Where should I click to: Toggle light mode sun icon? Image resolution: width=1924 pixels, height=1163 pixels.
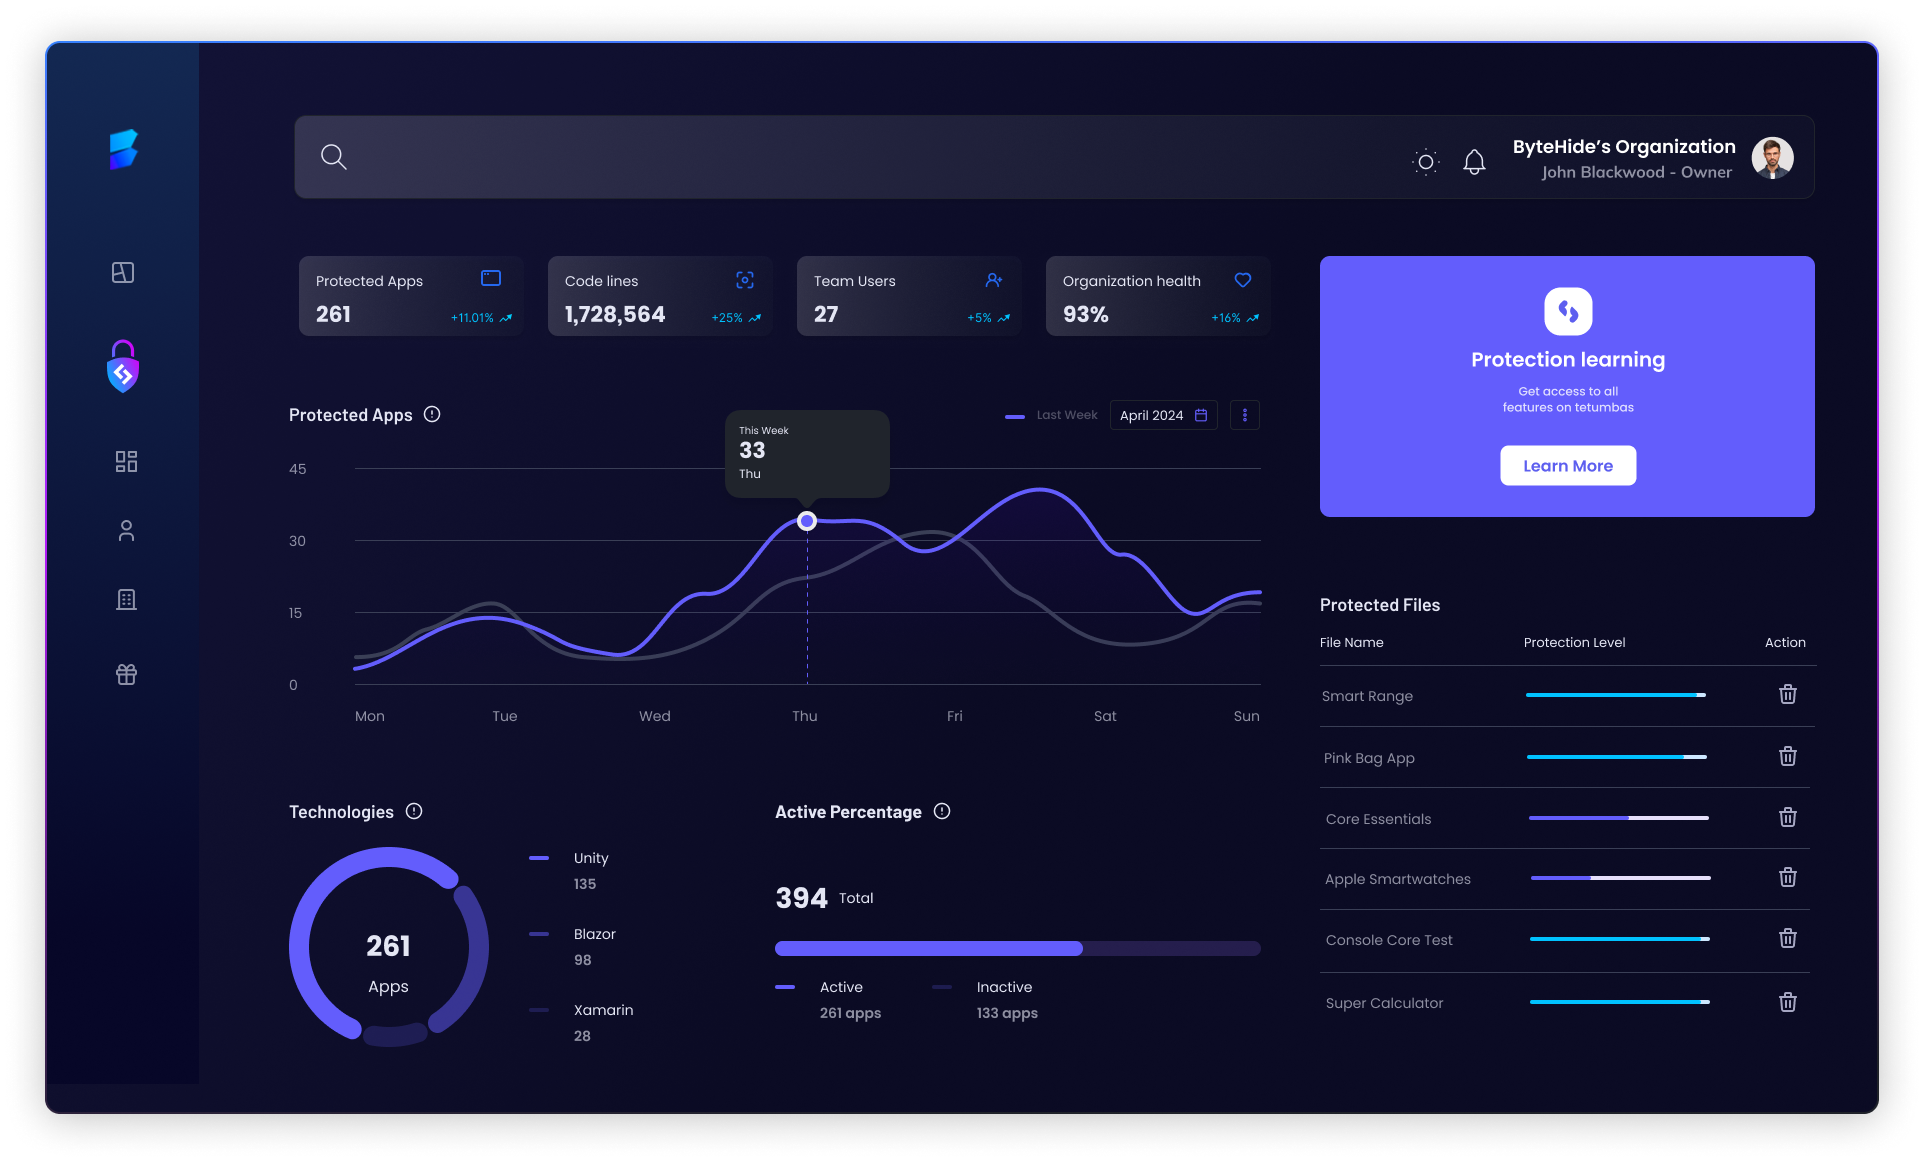click(1426, 162)
